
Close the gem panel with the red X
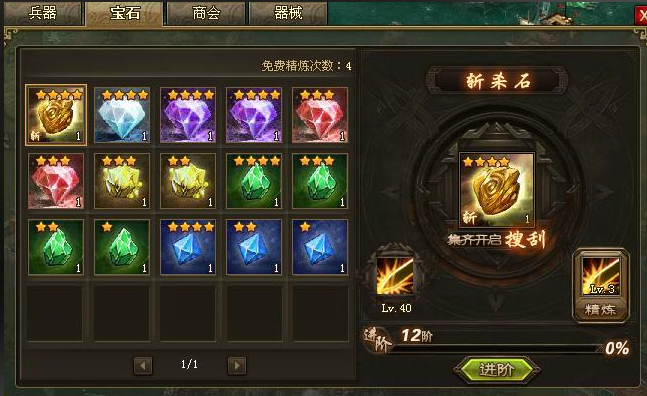(641, 16)
